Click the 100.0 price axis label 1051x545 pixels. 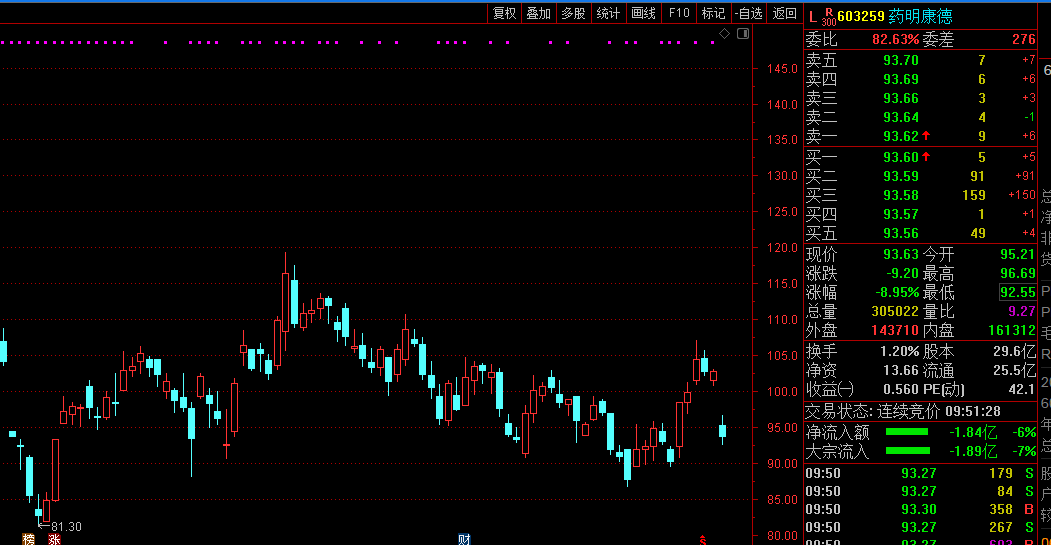coord(782,391)
